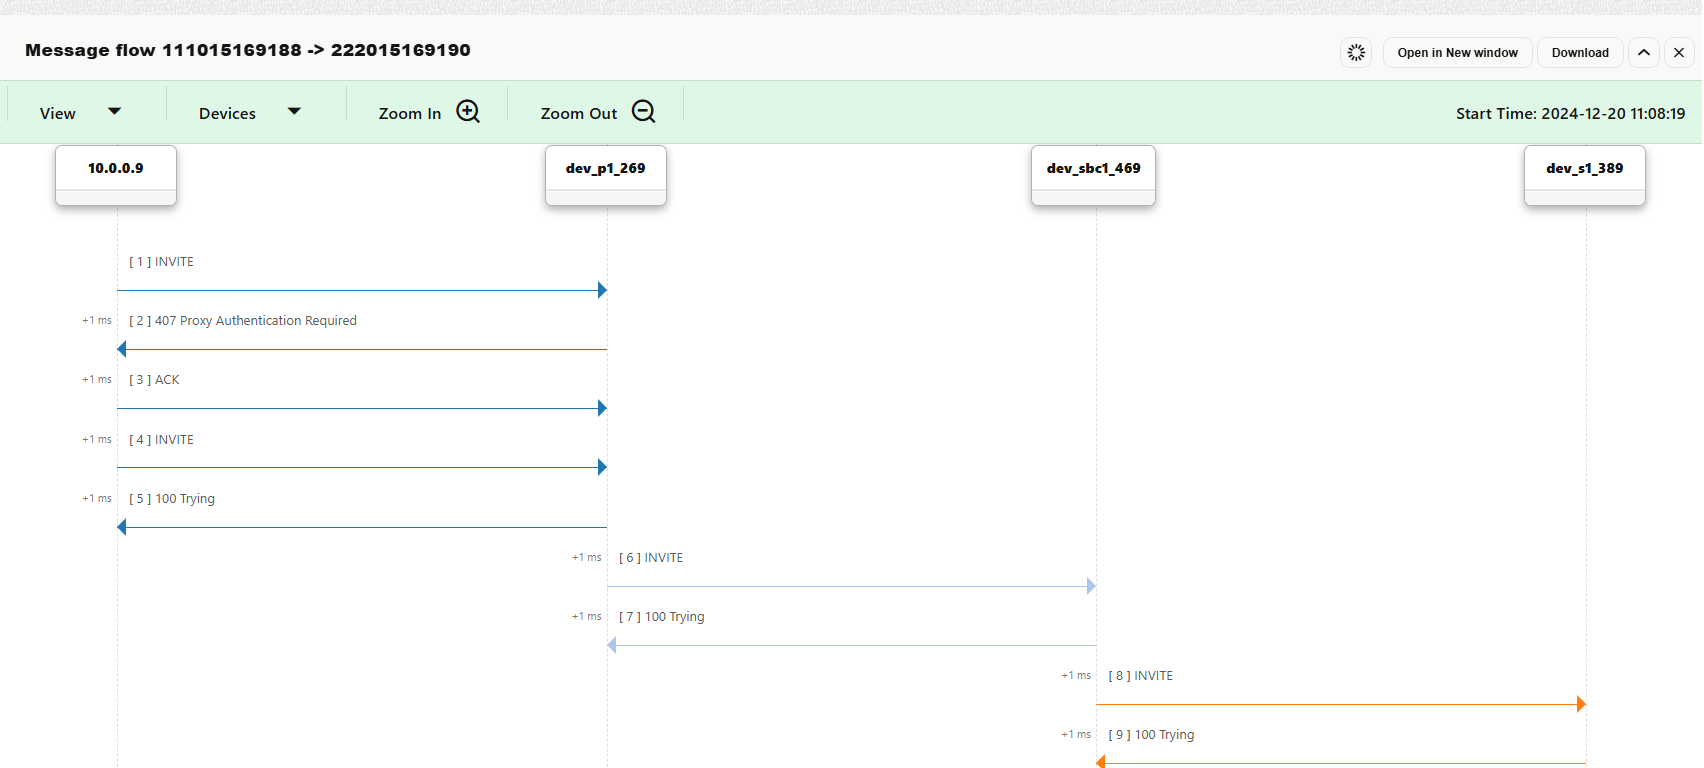The height and width of the screenshot is (768, 1704).
Task: Select the dev_p1_269 device header
Action: (606, 169)
